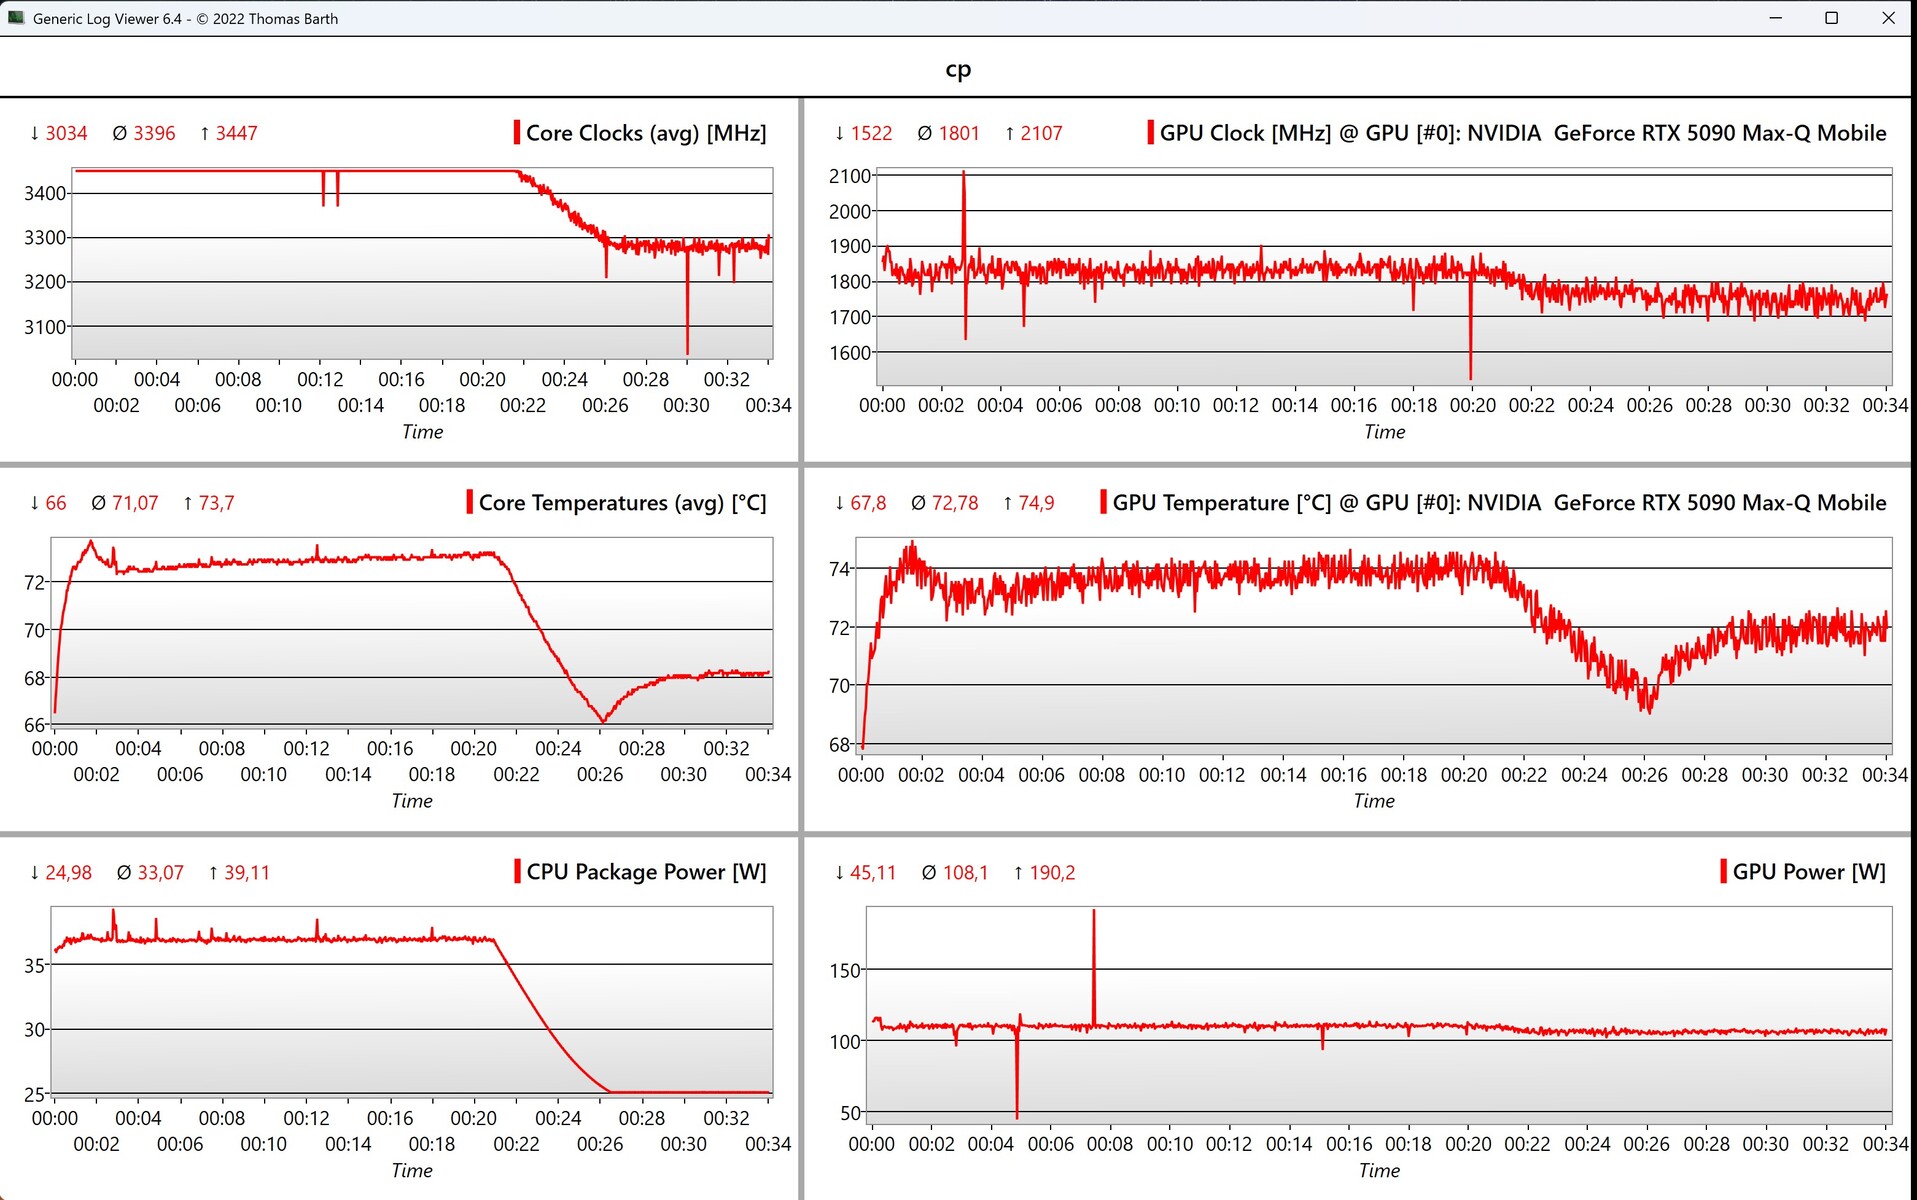Click the average 72,78 of GPU Temperature
This screenshot has width=1917, height=1200.
point(955,503)
